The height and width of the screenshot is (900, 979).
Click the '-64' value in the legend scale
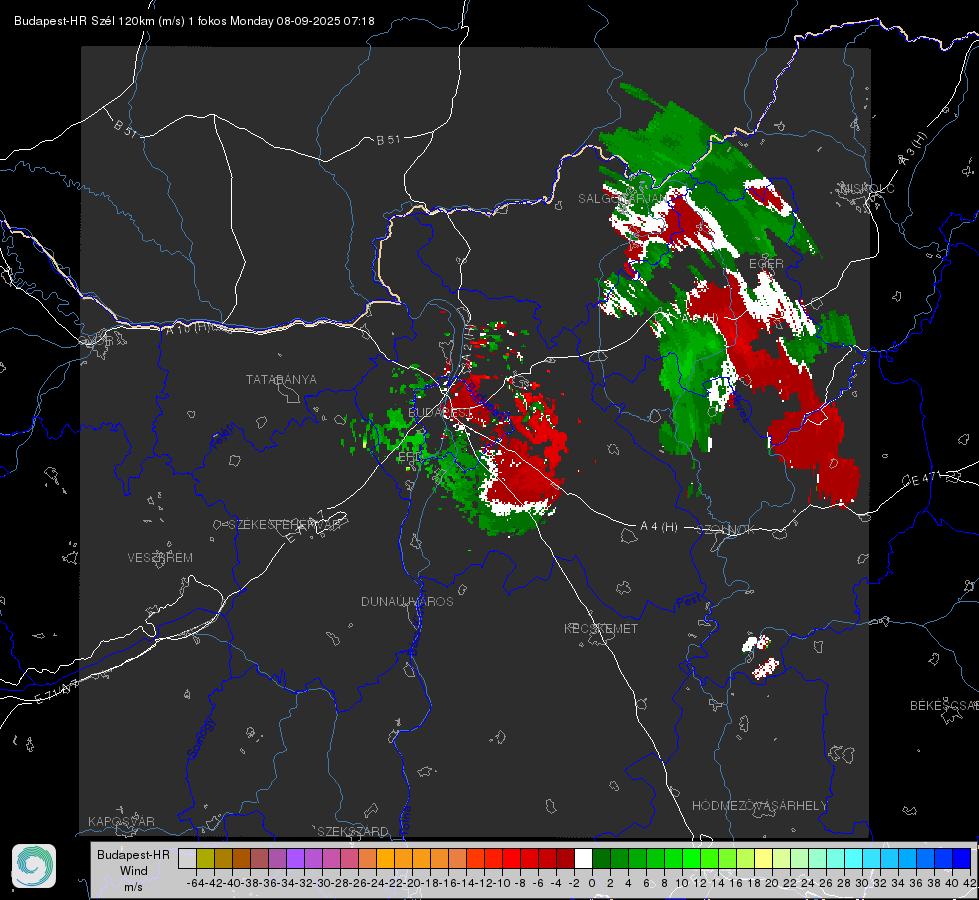(x=196, y=883)
